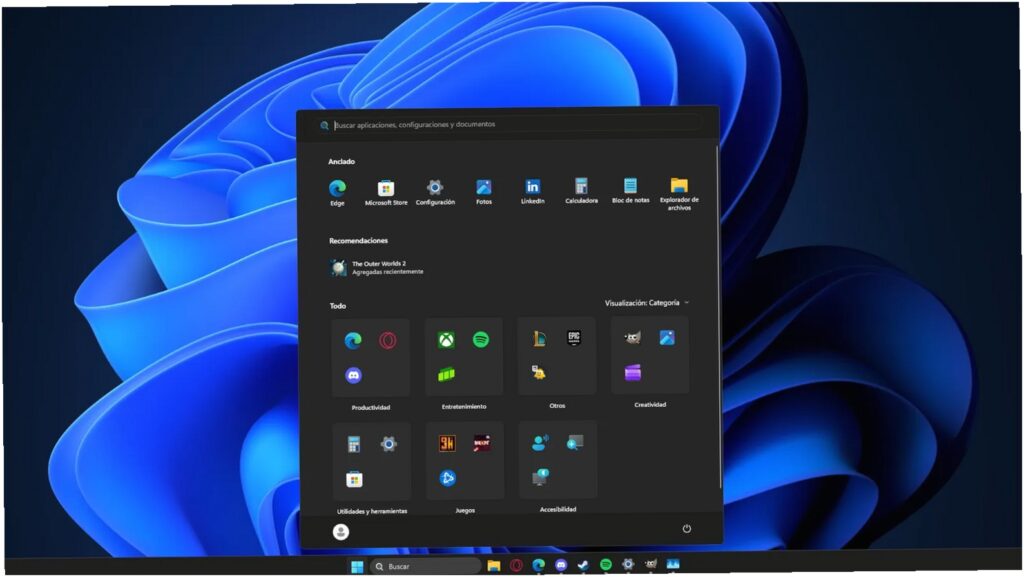Open Xbox app in Entretenimiento group
Image resolution: width=1024 pixels, height=577 pixels.
(x=446, y=340)
